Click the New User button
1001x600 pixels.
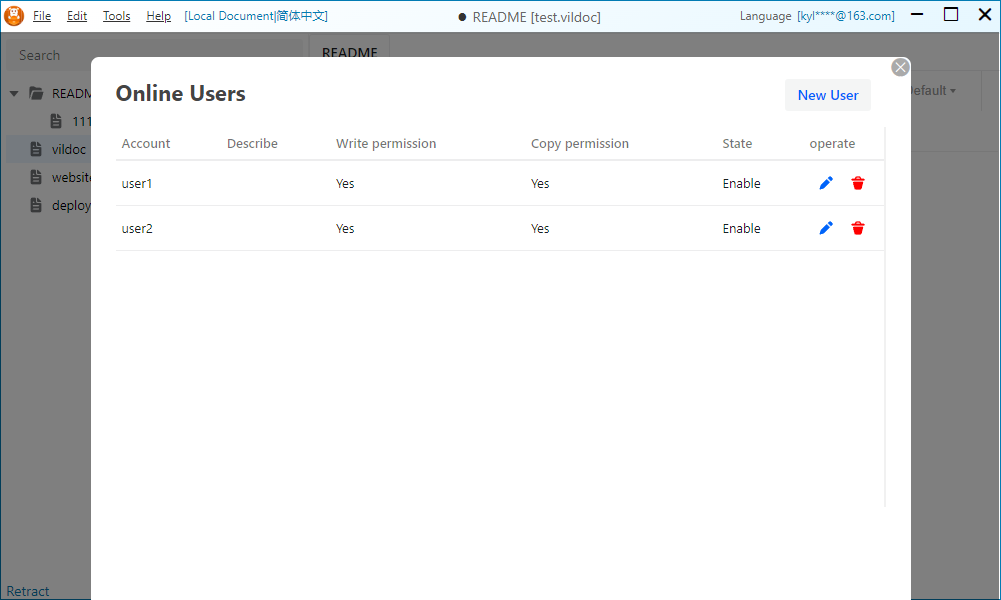828,95
